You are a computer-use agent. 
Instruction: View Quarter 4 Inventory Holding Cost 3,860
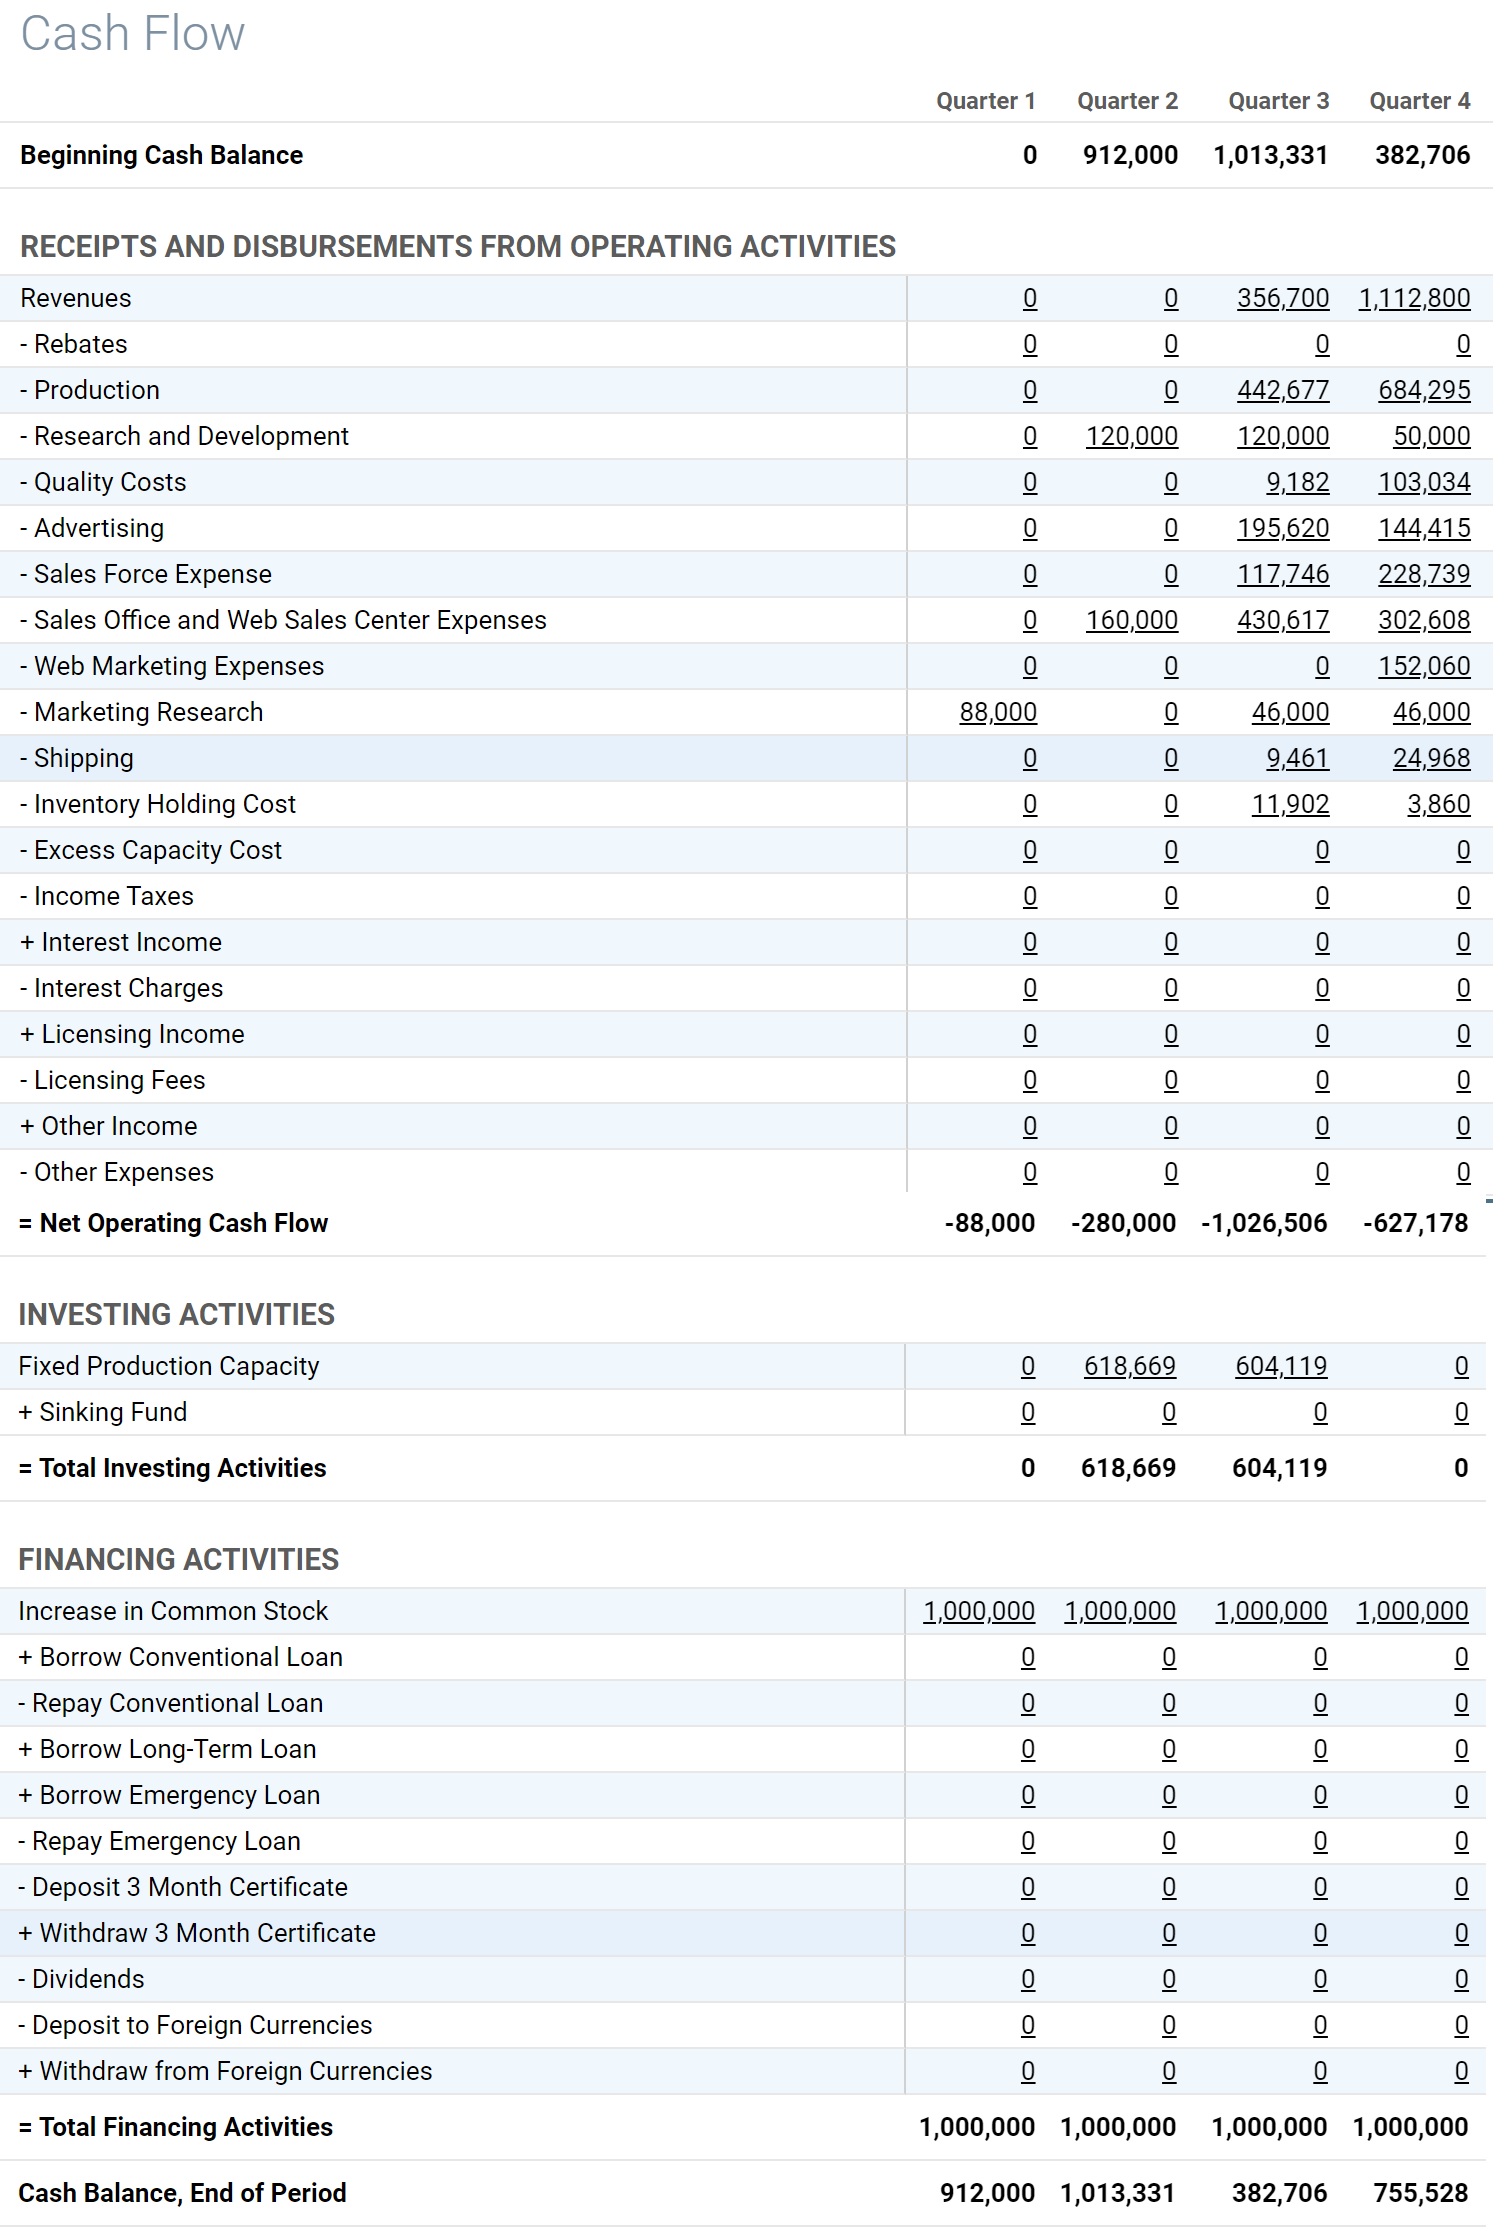point(1438,804)
